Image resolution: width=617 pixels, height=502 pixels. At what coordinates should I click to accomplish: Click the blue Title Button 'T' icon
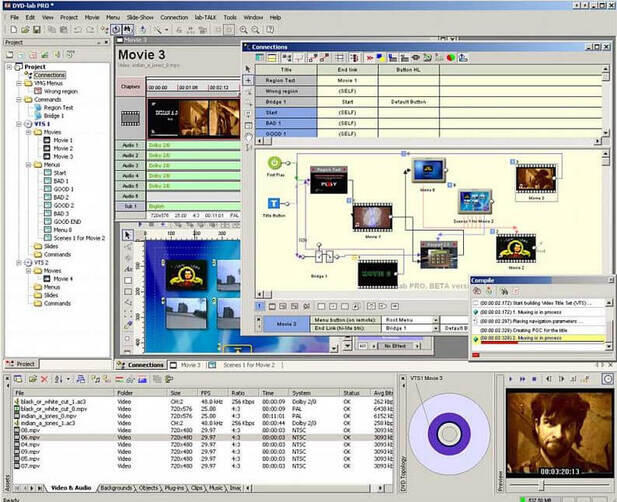click(274, 203)
